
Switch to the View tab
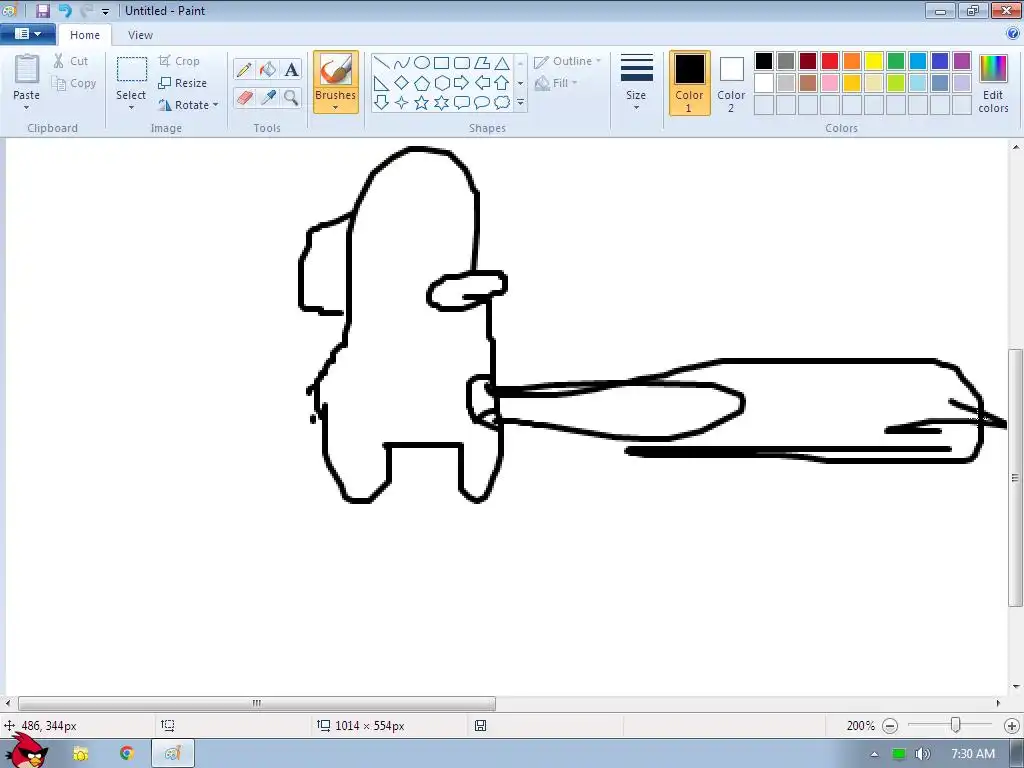click(140, 35)
